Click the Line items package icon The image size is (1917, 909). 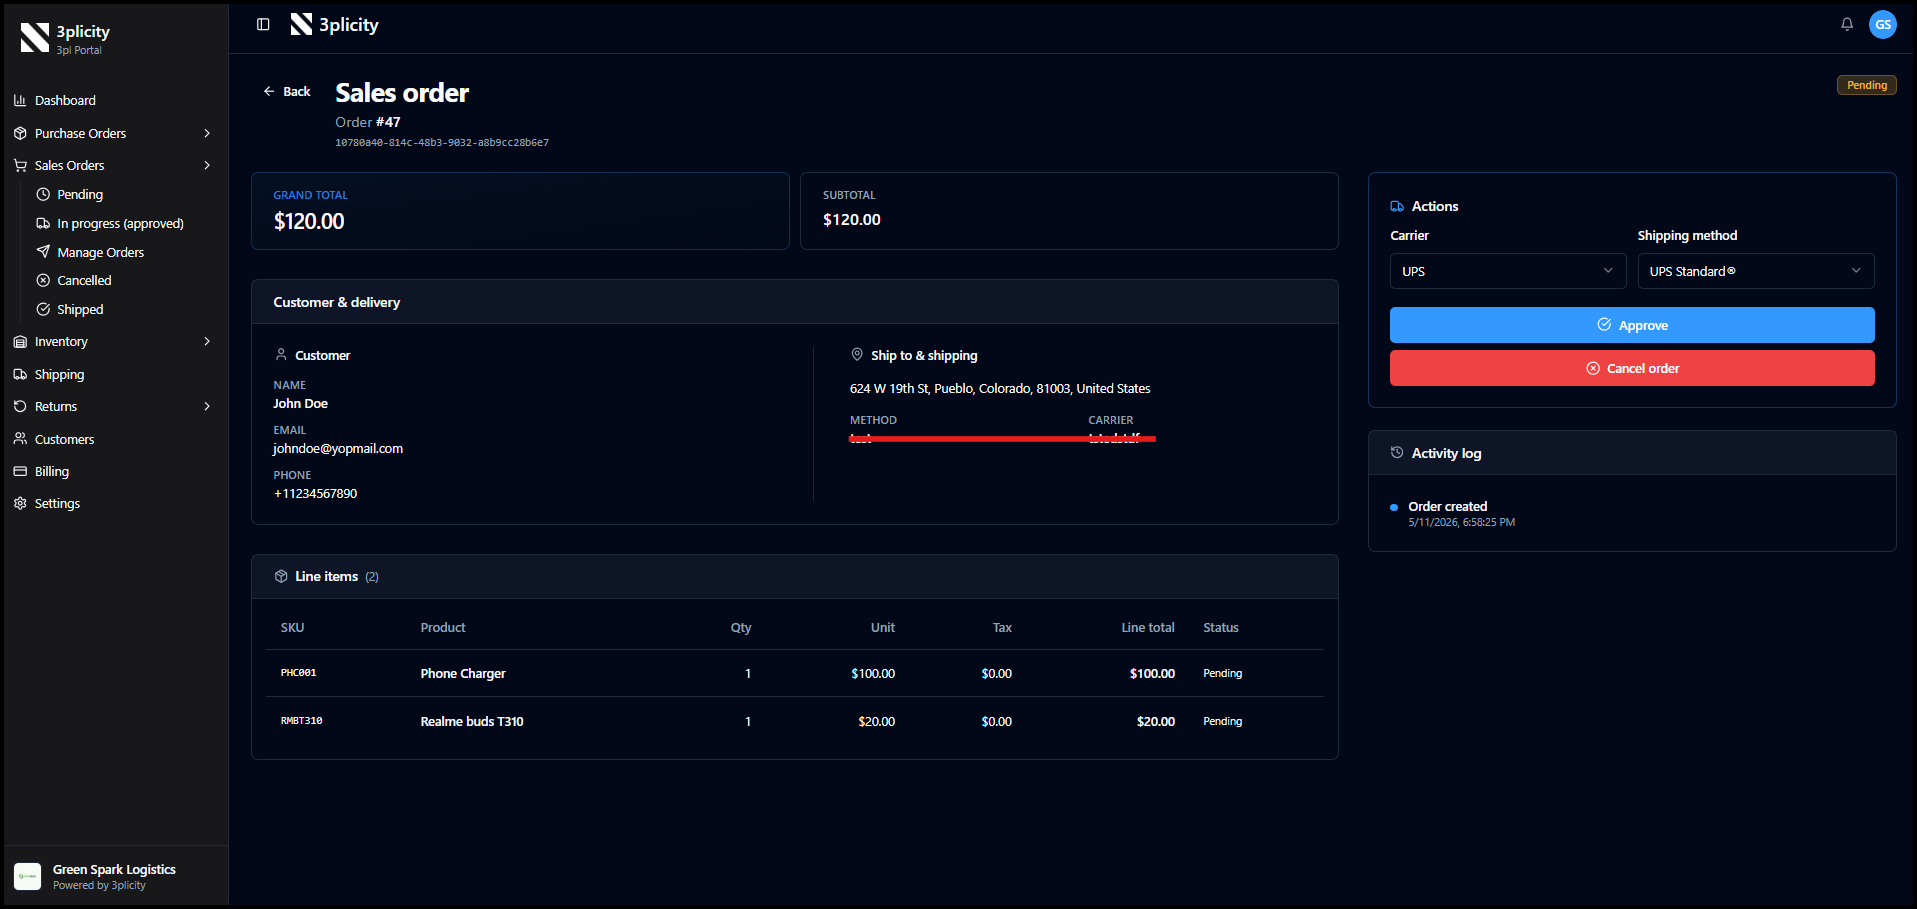click(x=281, y=577)
